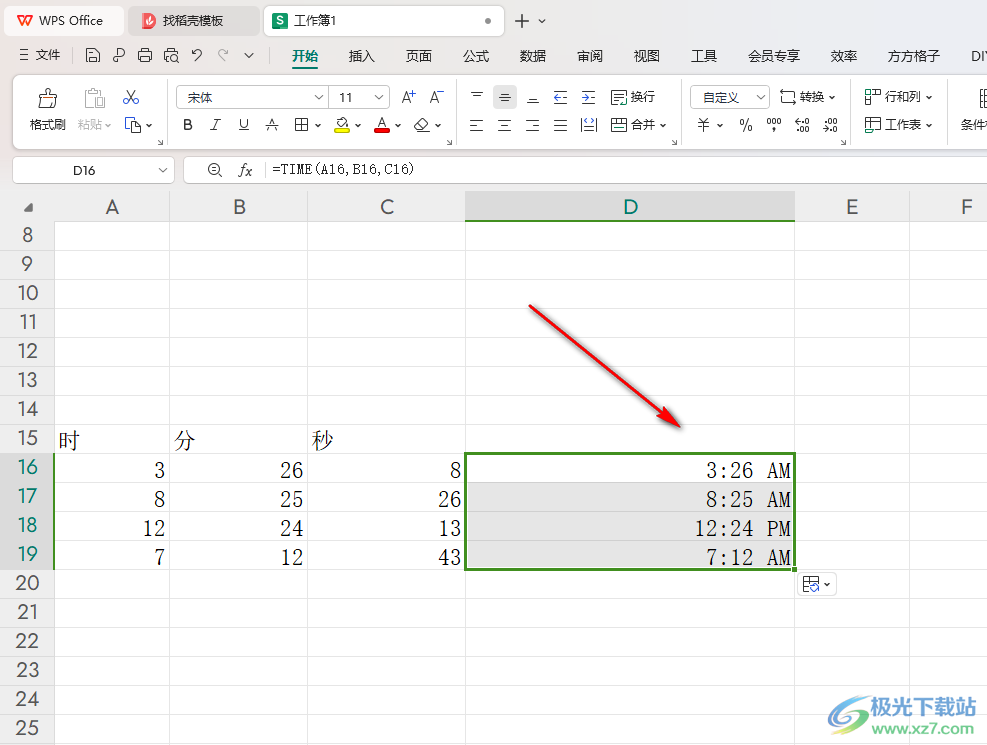Apply currency format yen icon
The width and height of the screenshot is (987, 745).
(x=704, y=125)
